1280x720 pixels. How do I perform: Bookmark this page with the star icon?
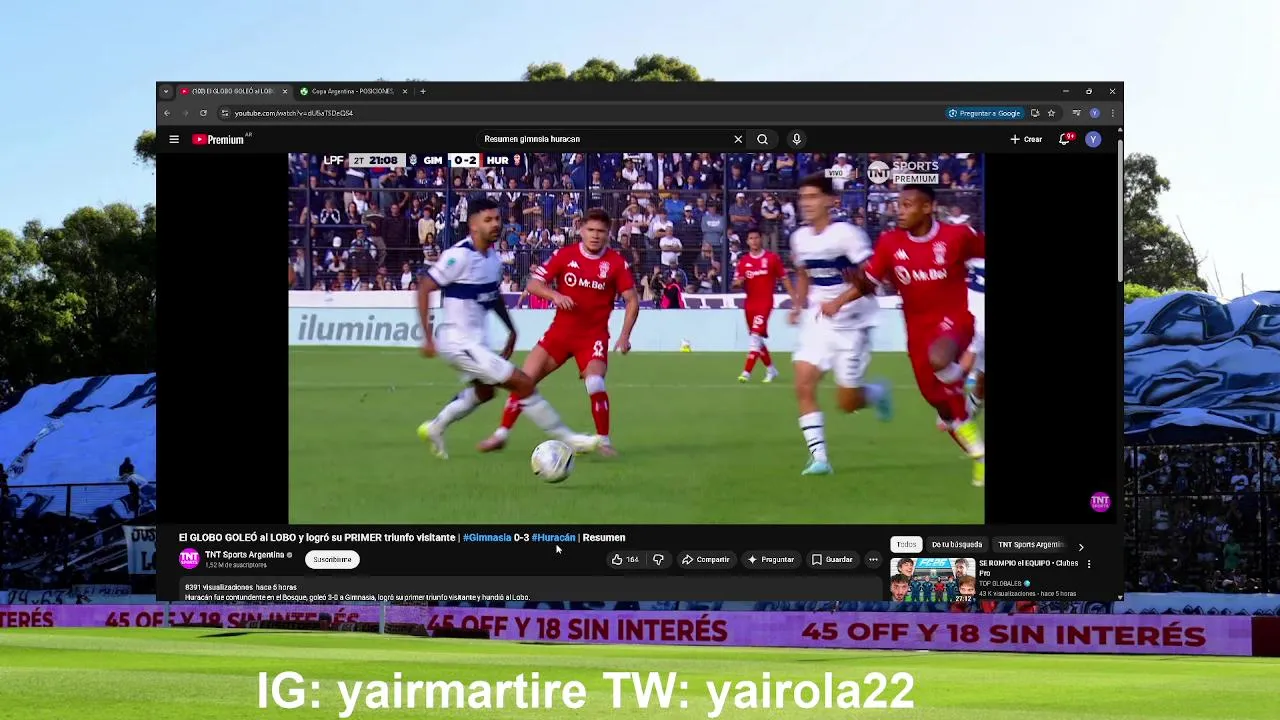point(1051,113)
